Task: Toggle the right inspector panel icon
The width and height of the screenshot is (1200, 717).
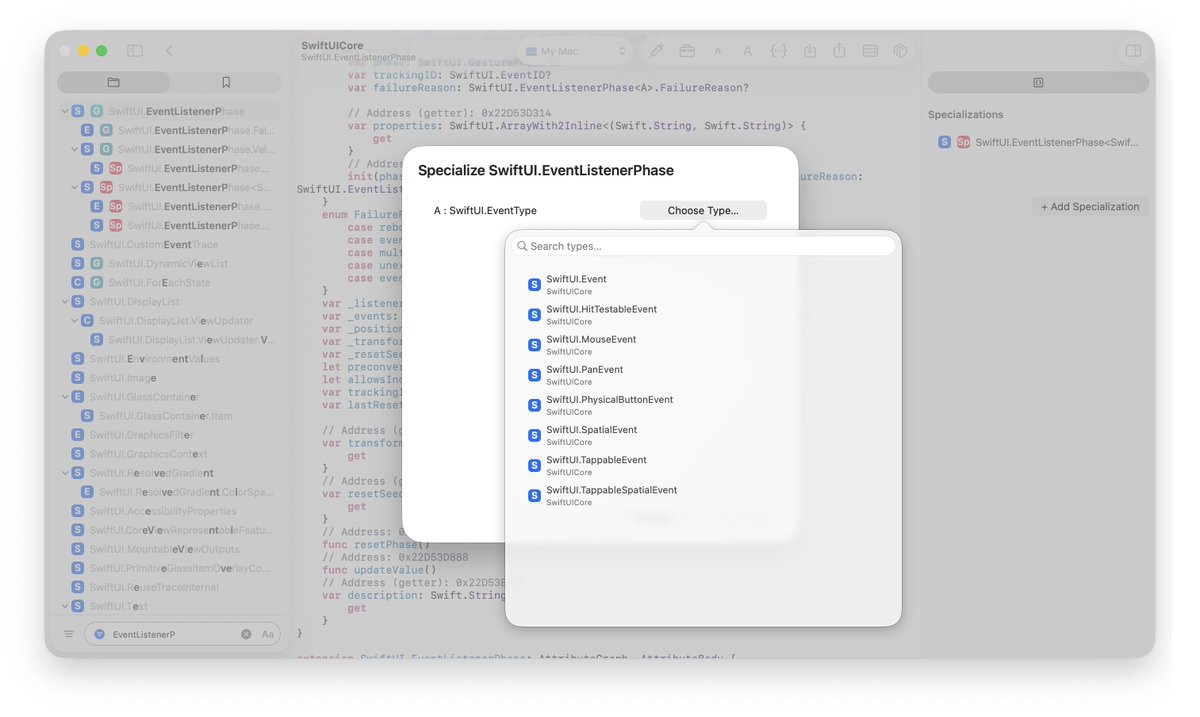Action: click(x=1133, y=50)
